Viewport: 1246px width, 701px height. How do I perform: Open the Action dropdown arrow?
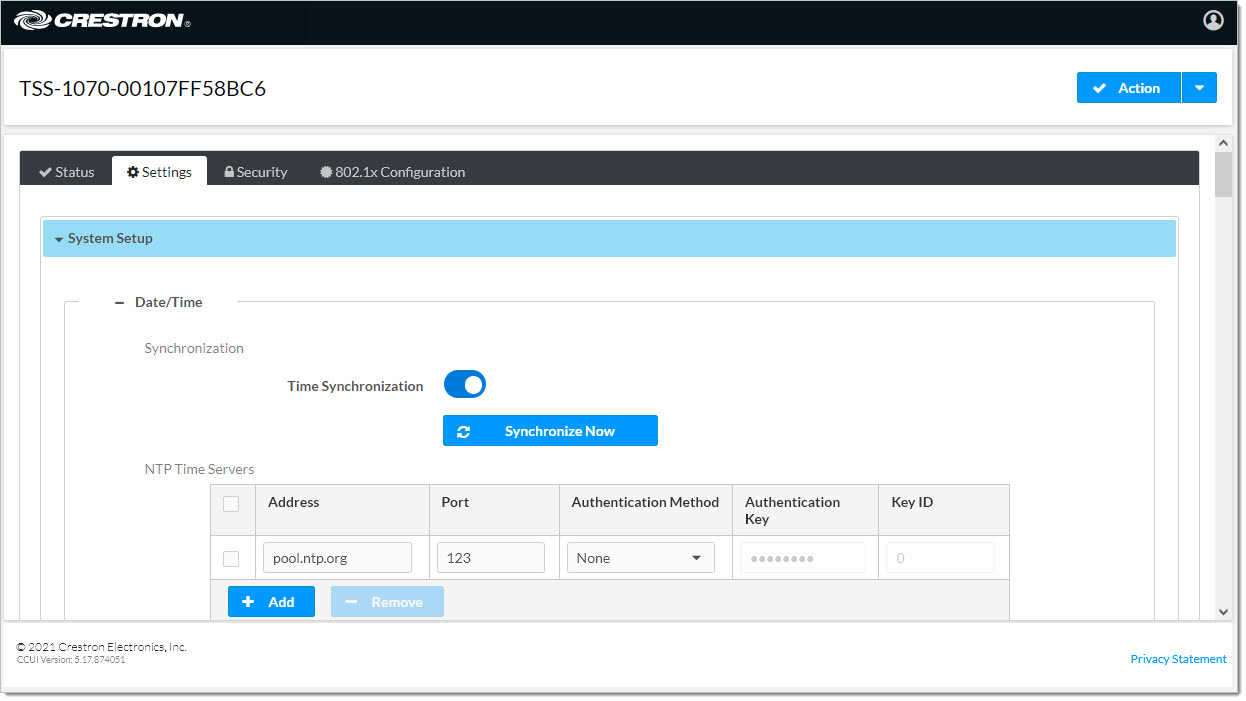pos(1199,88)
